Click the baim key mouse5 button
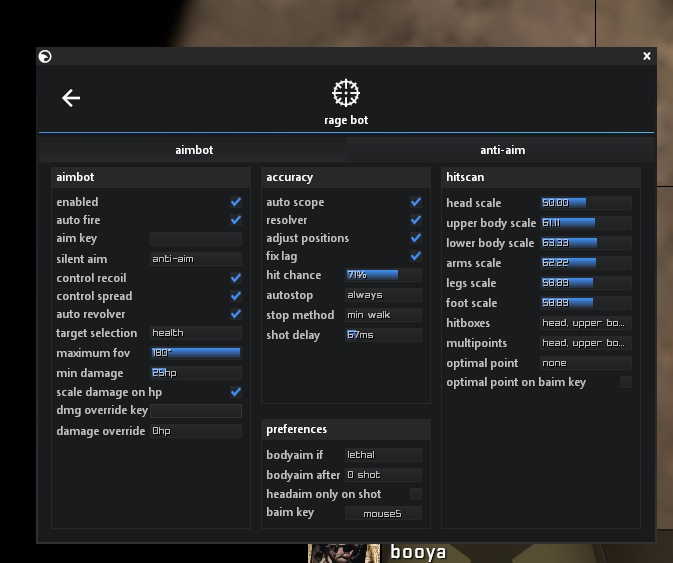673x563 pixels. pyautogui.click(x=383, y=513)
